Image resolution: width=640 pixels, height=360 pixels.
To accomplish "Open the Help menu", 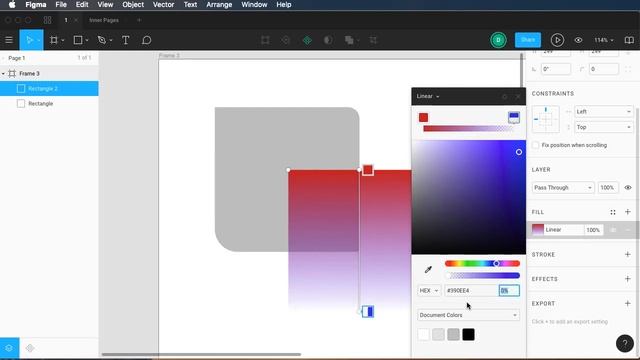I will point(284,5).
